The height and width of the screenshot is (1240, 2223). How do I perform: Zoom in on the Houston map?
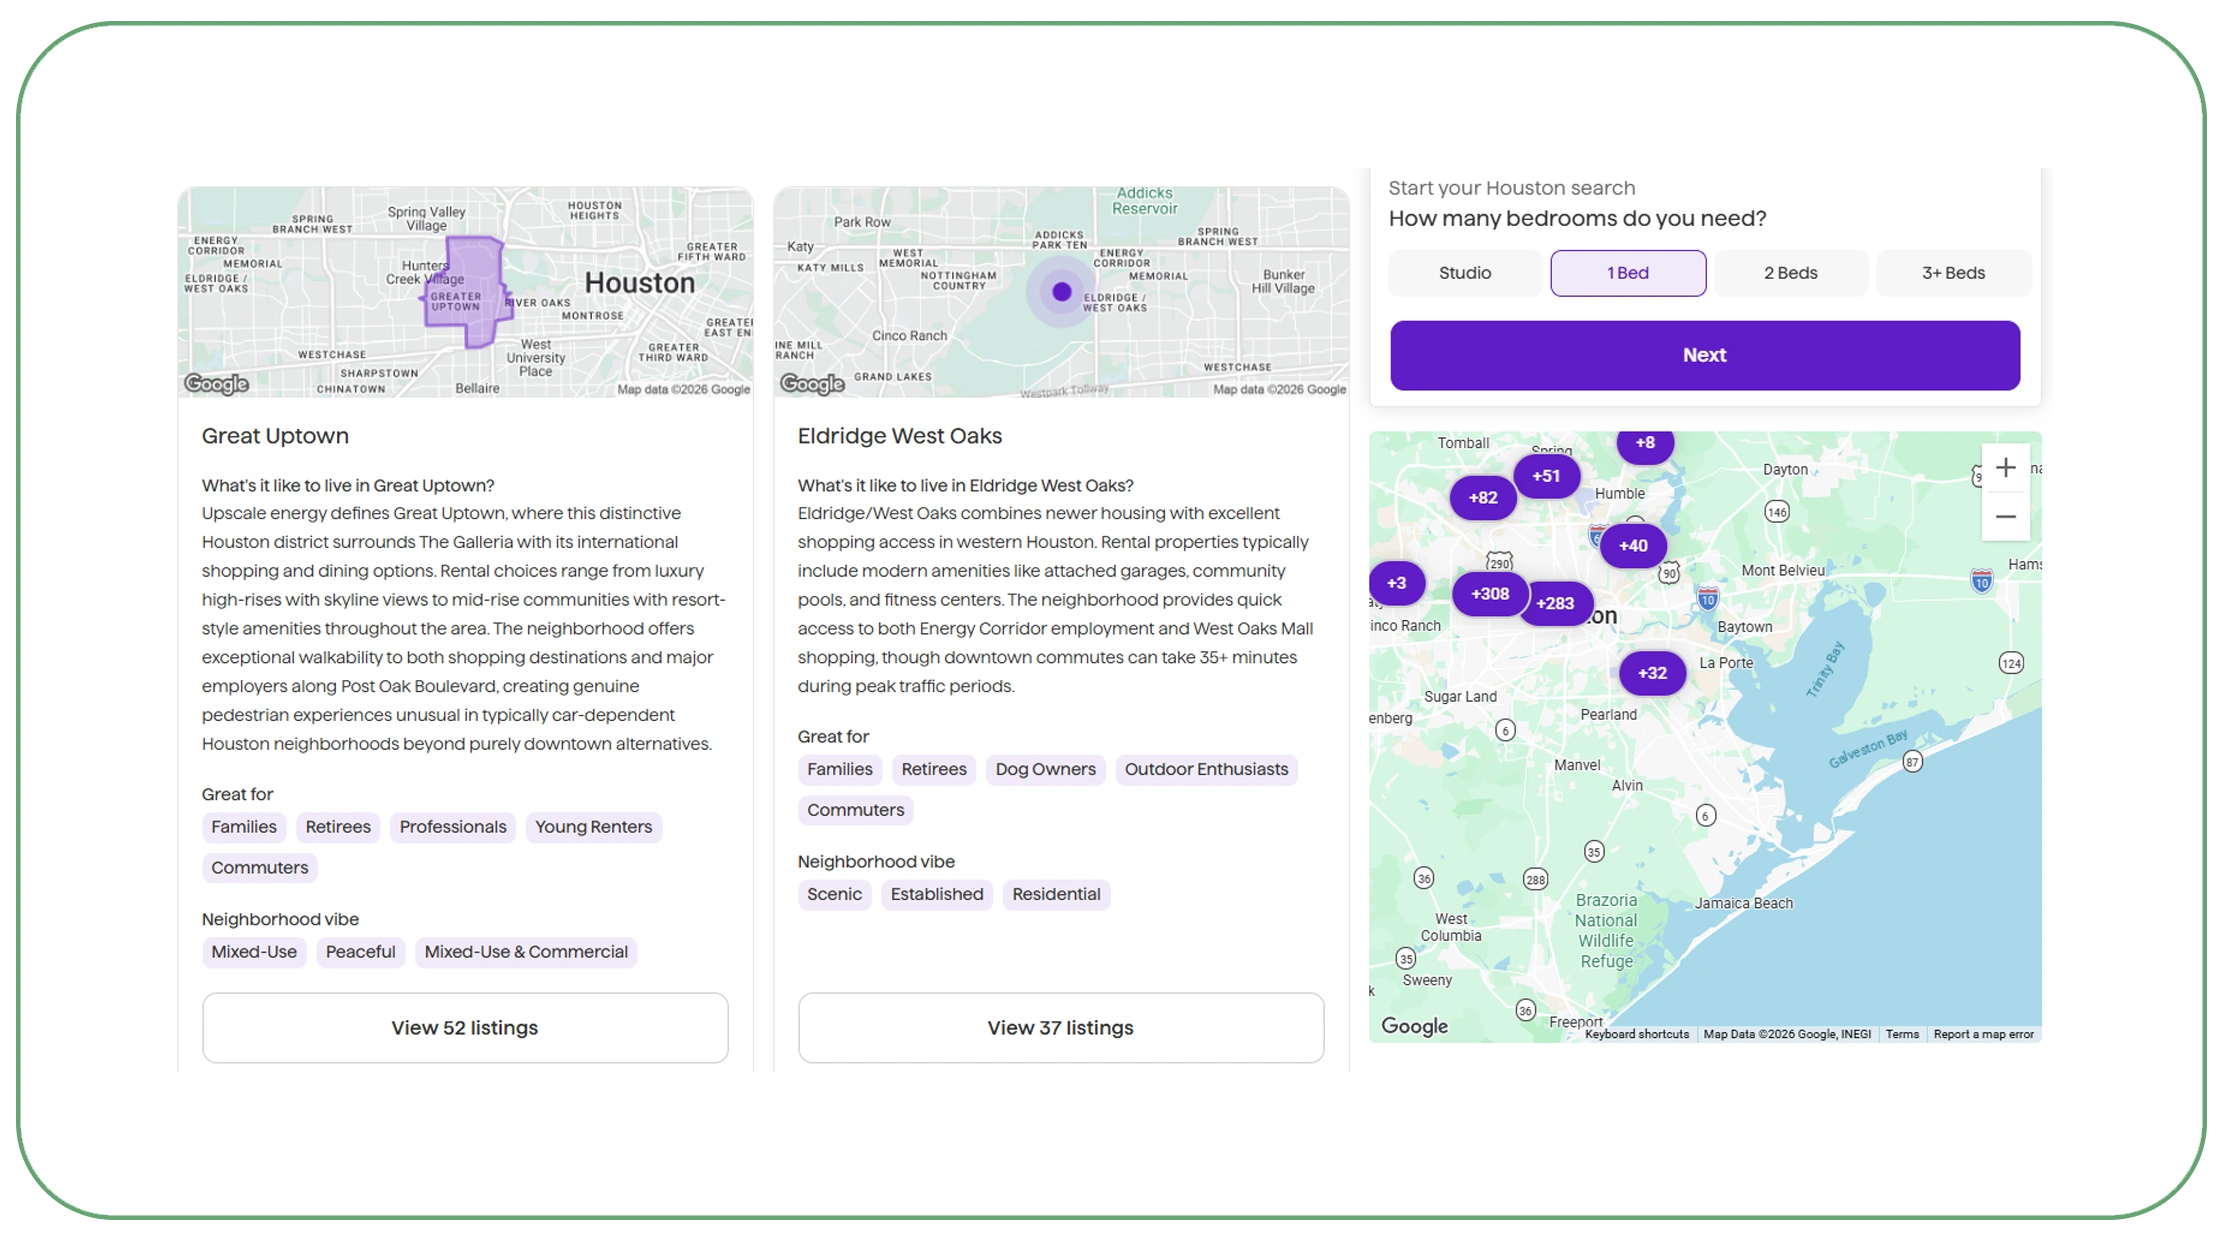tap(2005, 468)
